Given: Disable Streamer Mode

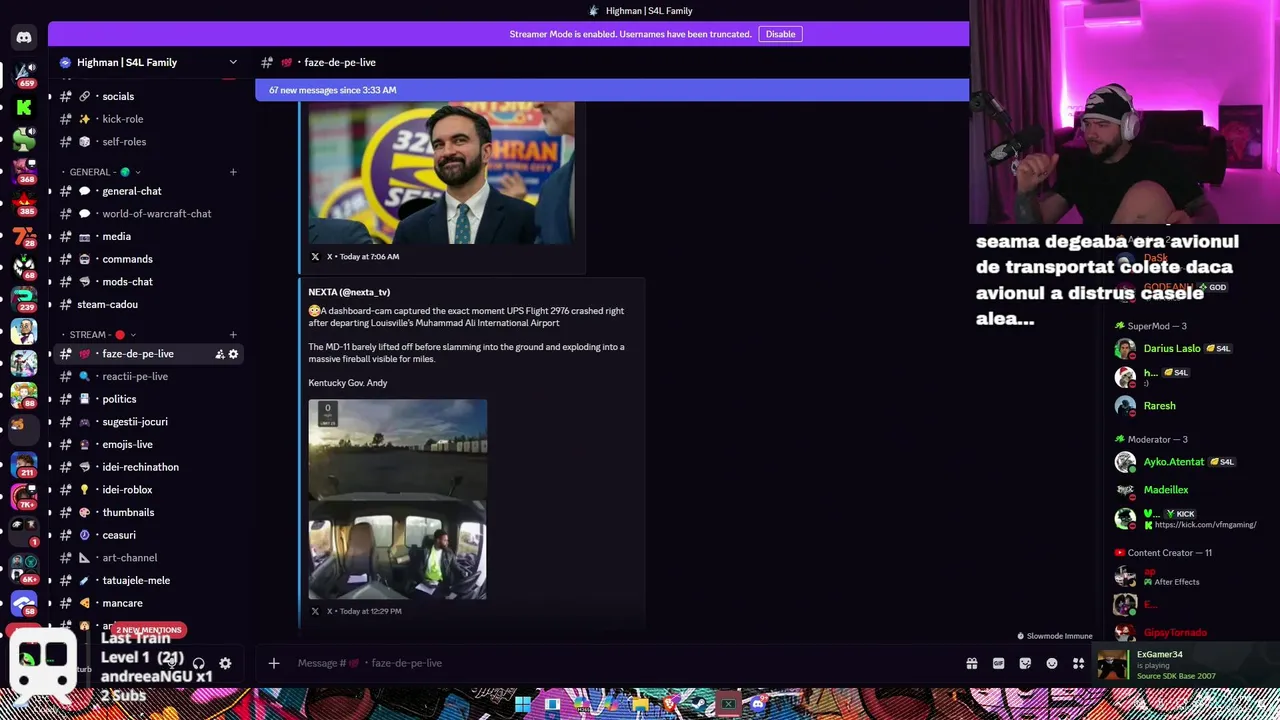Looking at the screenshot, I should (780, 34).
